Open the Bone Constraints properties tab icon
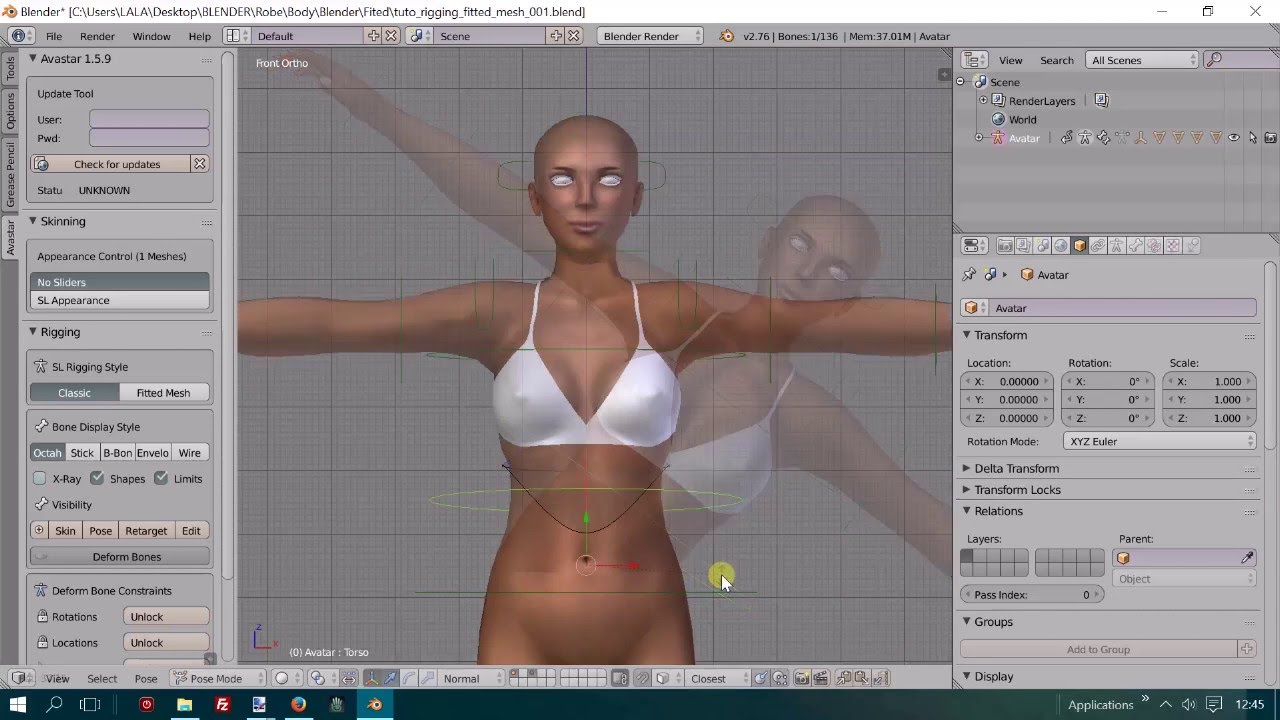1280x720 pixels. point(1154,245)
